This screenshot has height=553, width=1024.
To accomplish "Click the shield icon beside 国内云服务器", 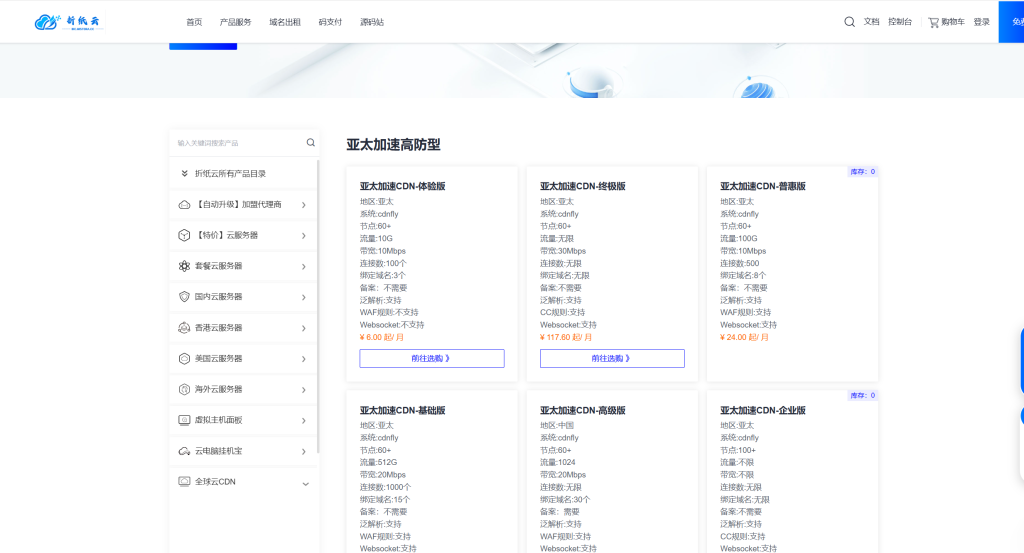I will 184,296.
